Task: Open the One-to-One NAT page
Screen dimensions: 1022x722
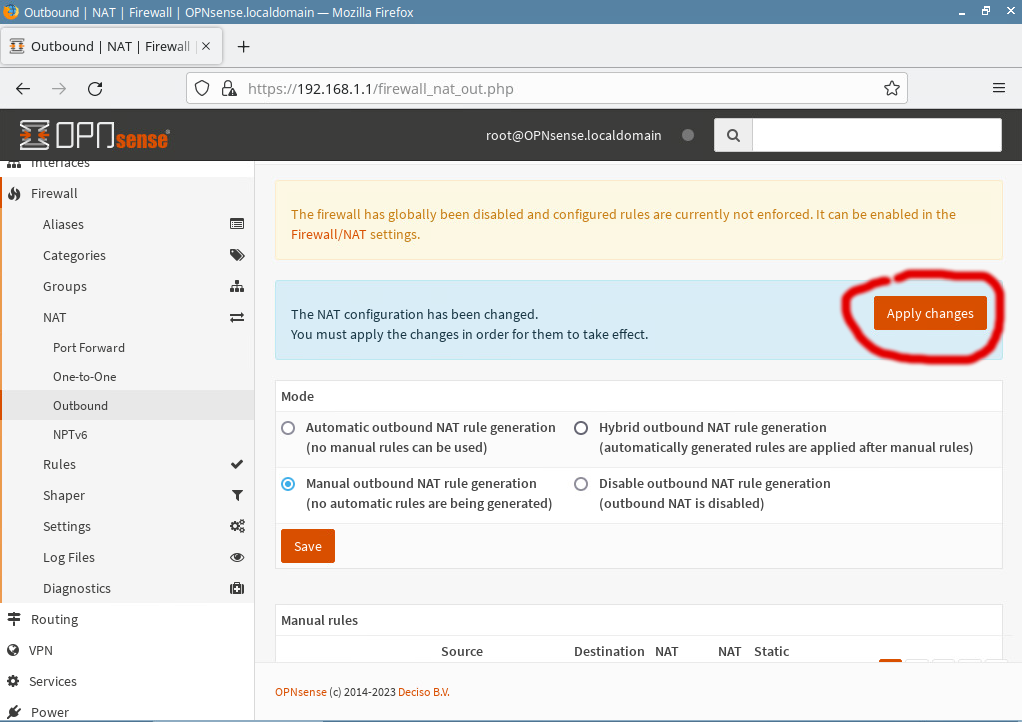Action: pyautogui.click(x=85, y=377)
